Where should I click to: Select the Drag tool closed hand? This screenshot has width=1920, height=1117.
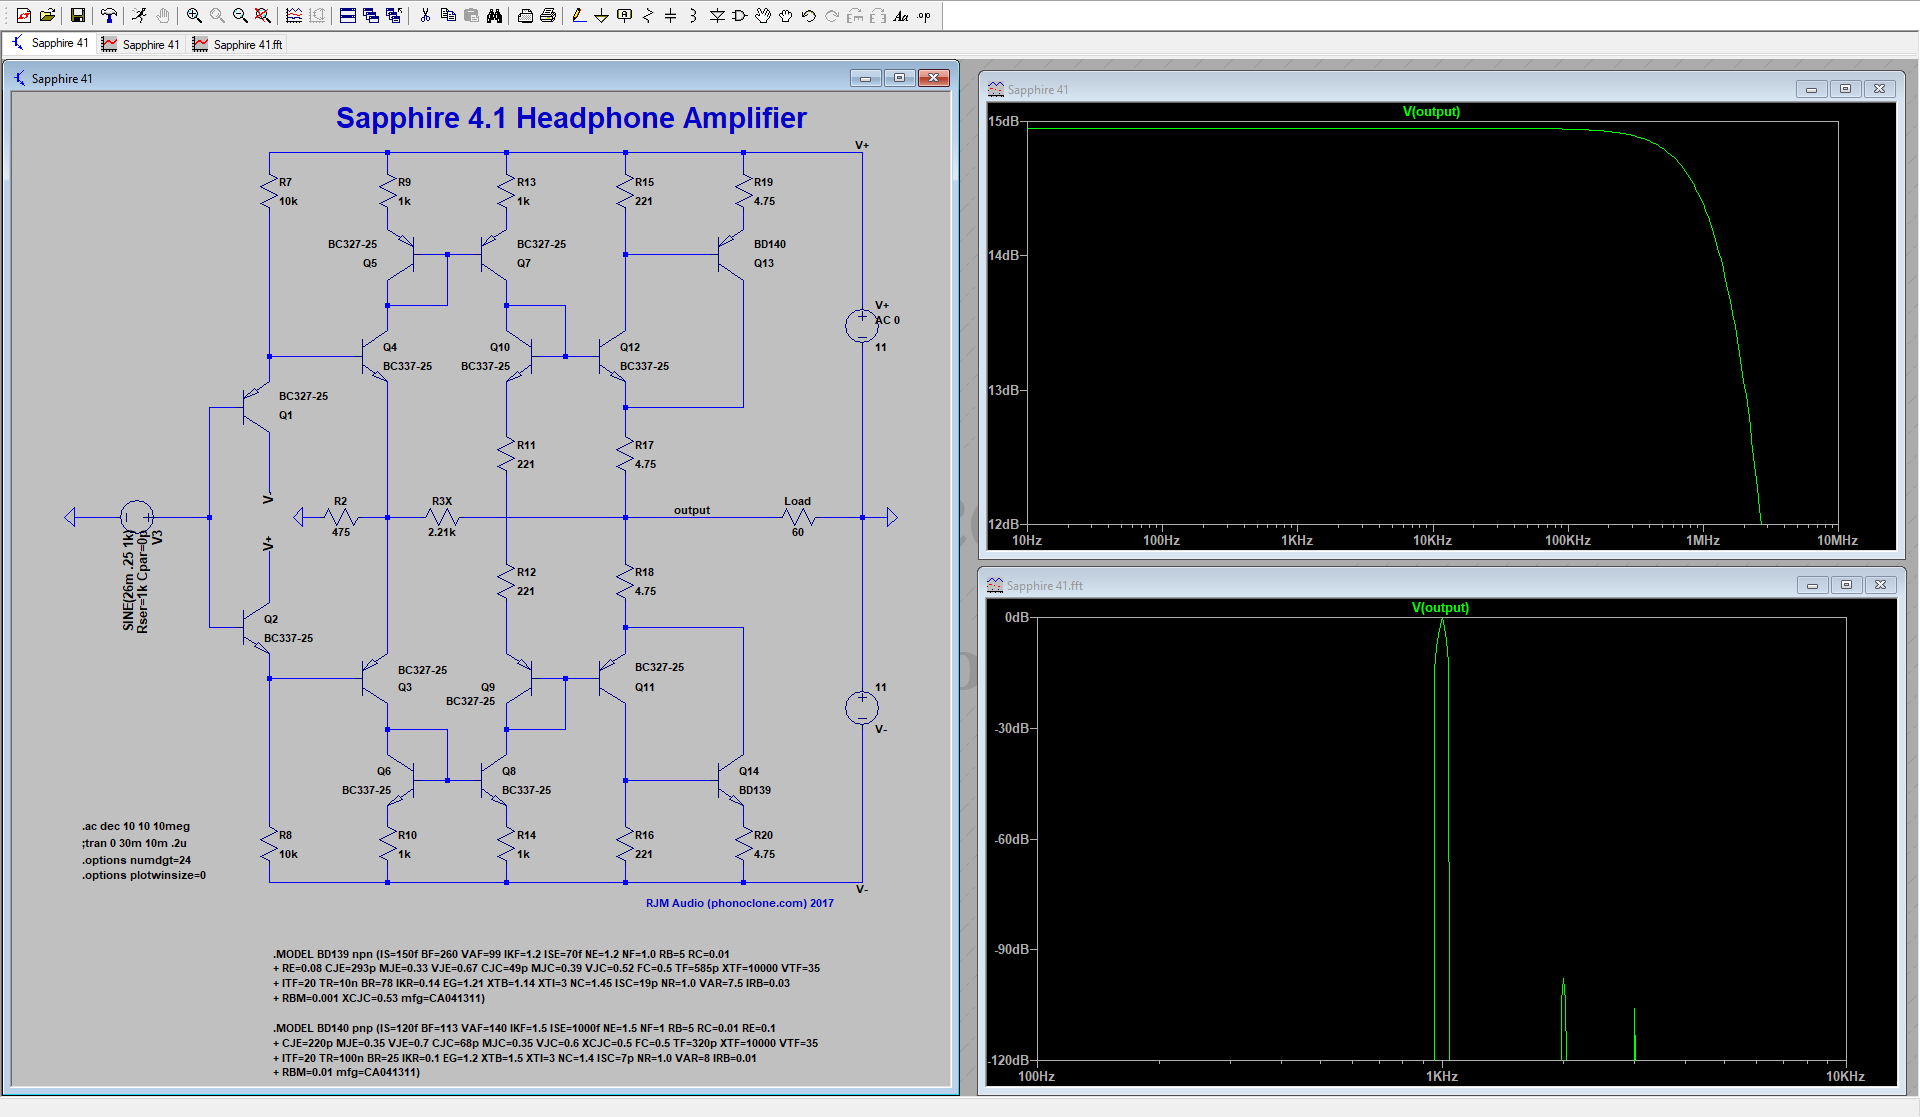[786, 15]
